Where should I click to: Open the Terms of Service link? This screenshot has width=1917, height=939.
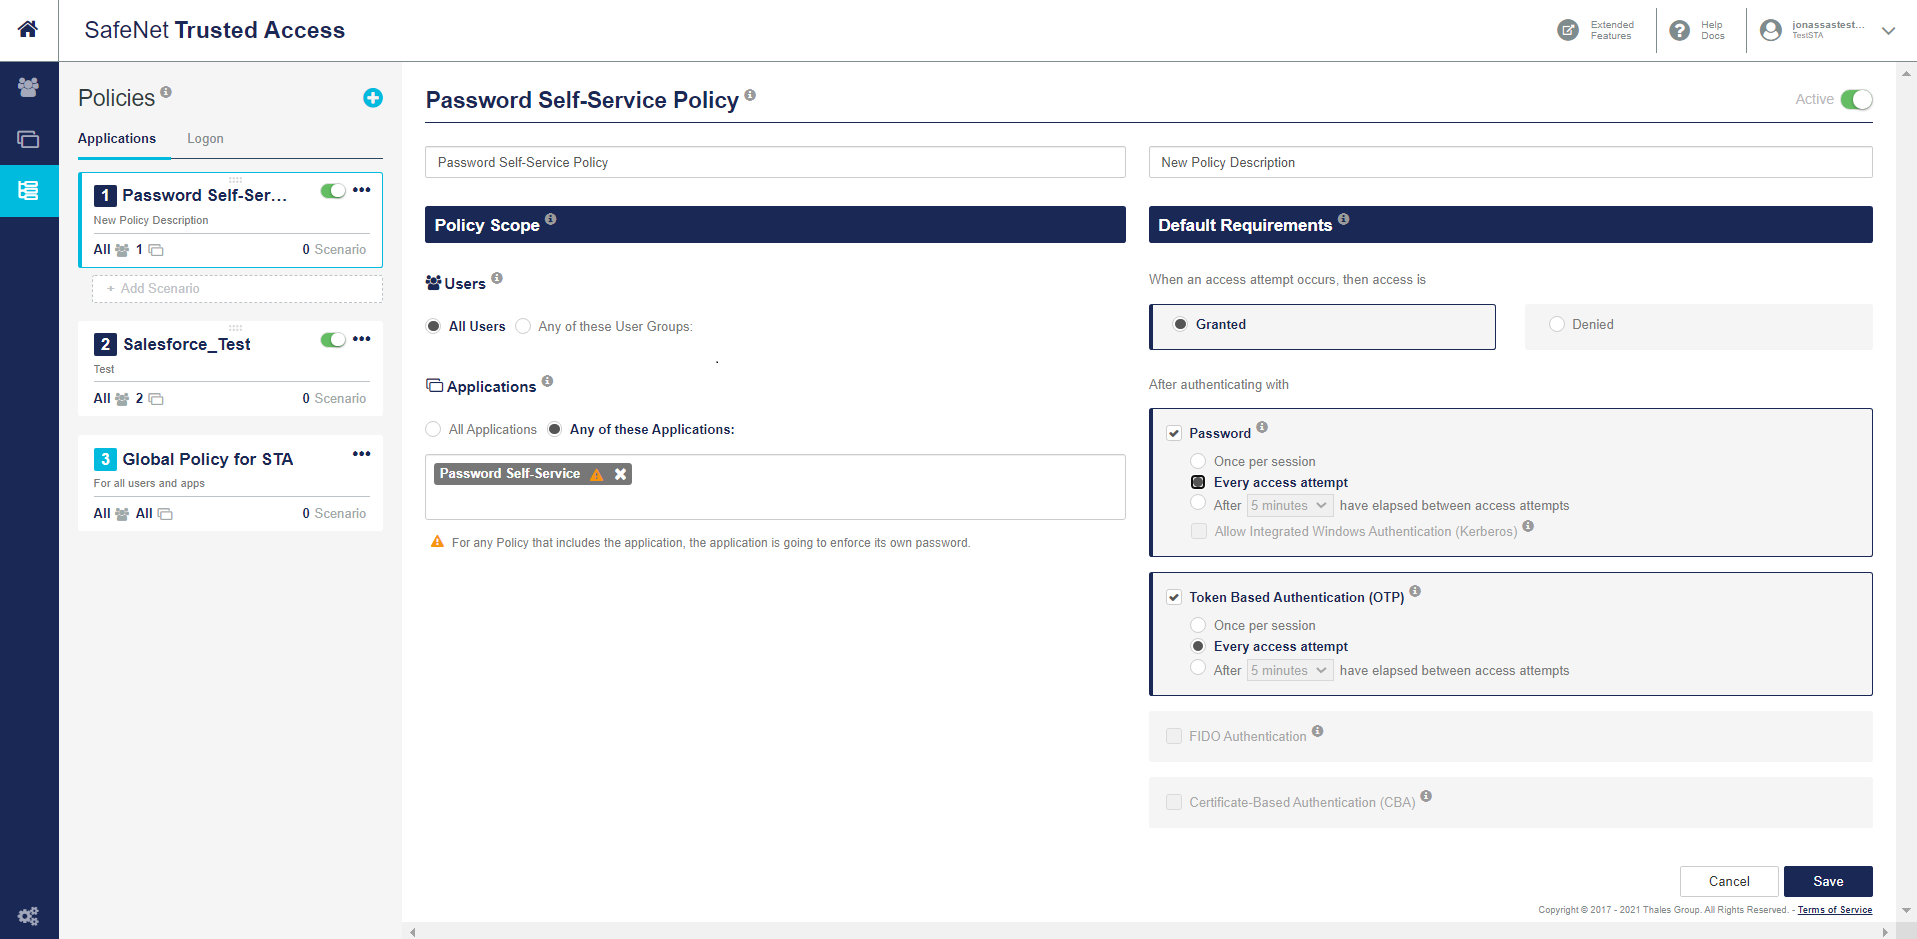[x=1834, y=910]
